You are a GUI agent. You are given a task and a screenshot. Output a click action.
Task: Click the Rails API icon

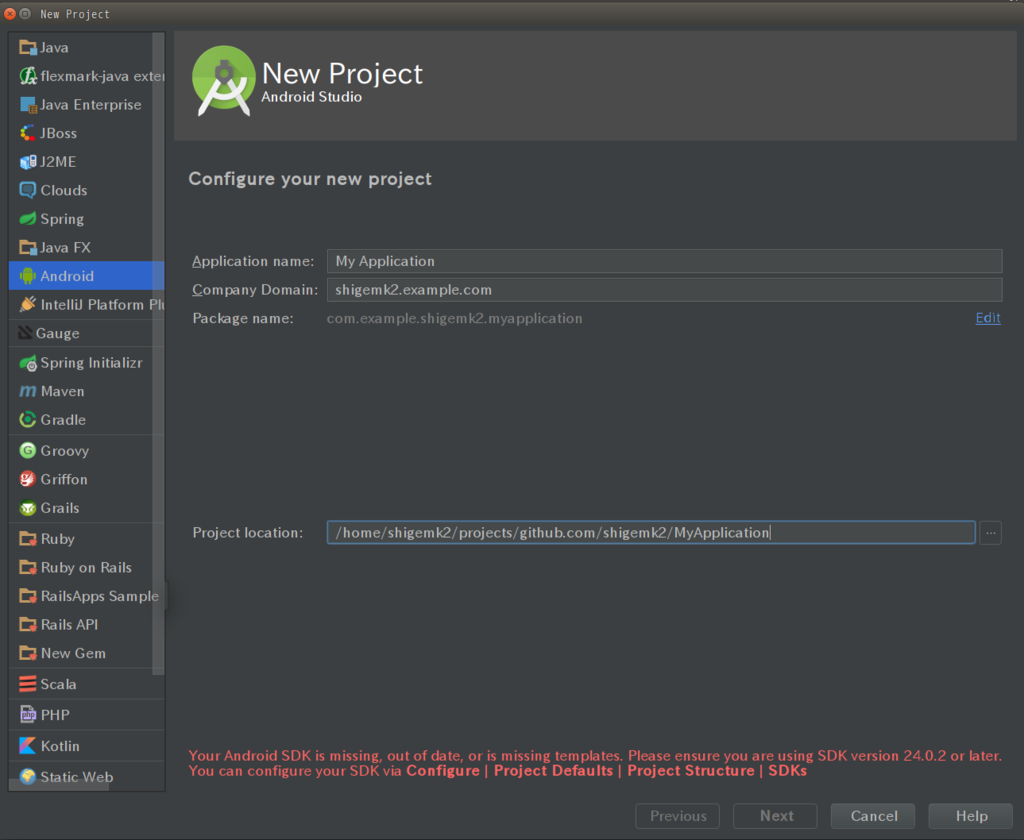[x=27, y=624]
